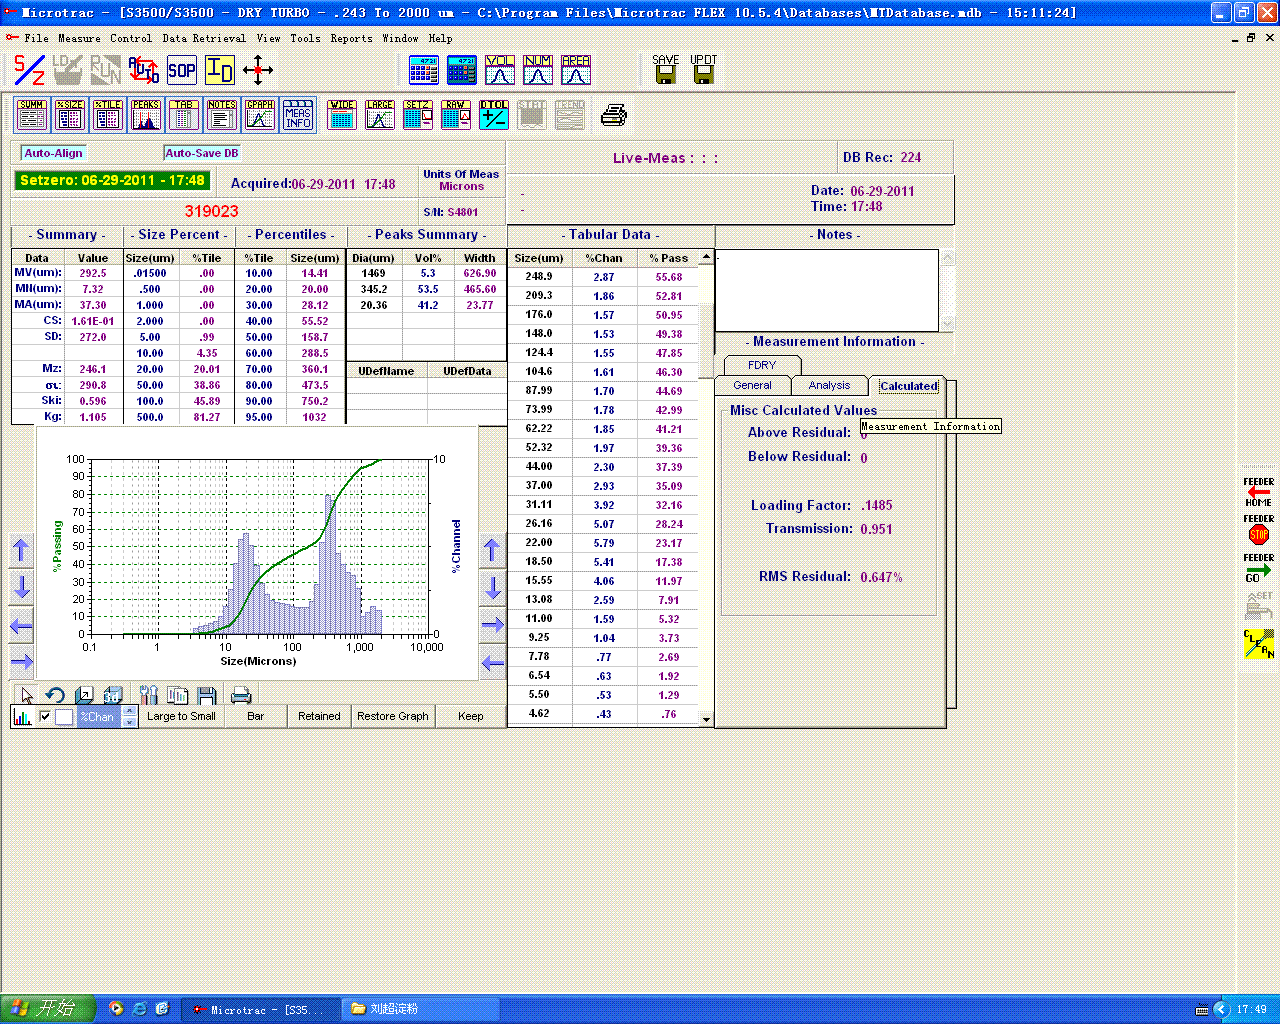Click the white color swatch beside %Chan
Screen dimensions: 1280x1024
(x=64, y=717)
